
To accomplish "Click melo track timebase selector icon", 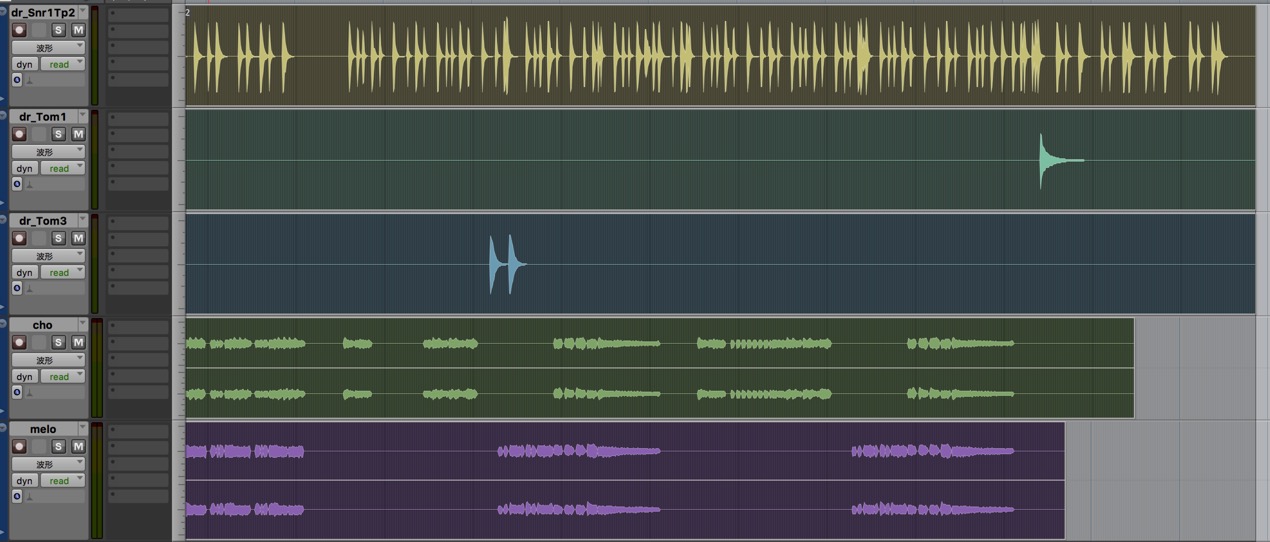I will (17, 496).
